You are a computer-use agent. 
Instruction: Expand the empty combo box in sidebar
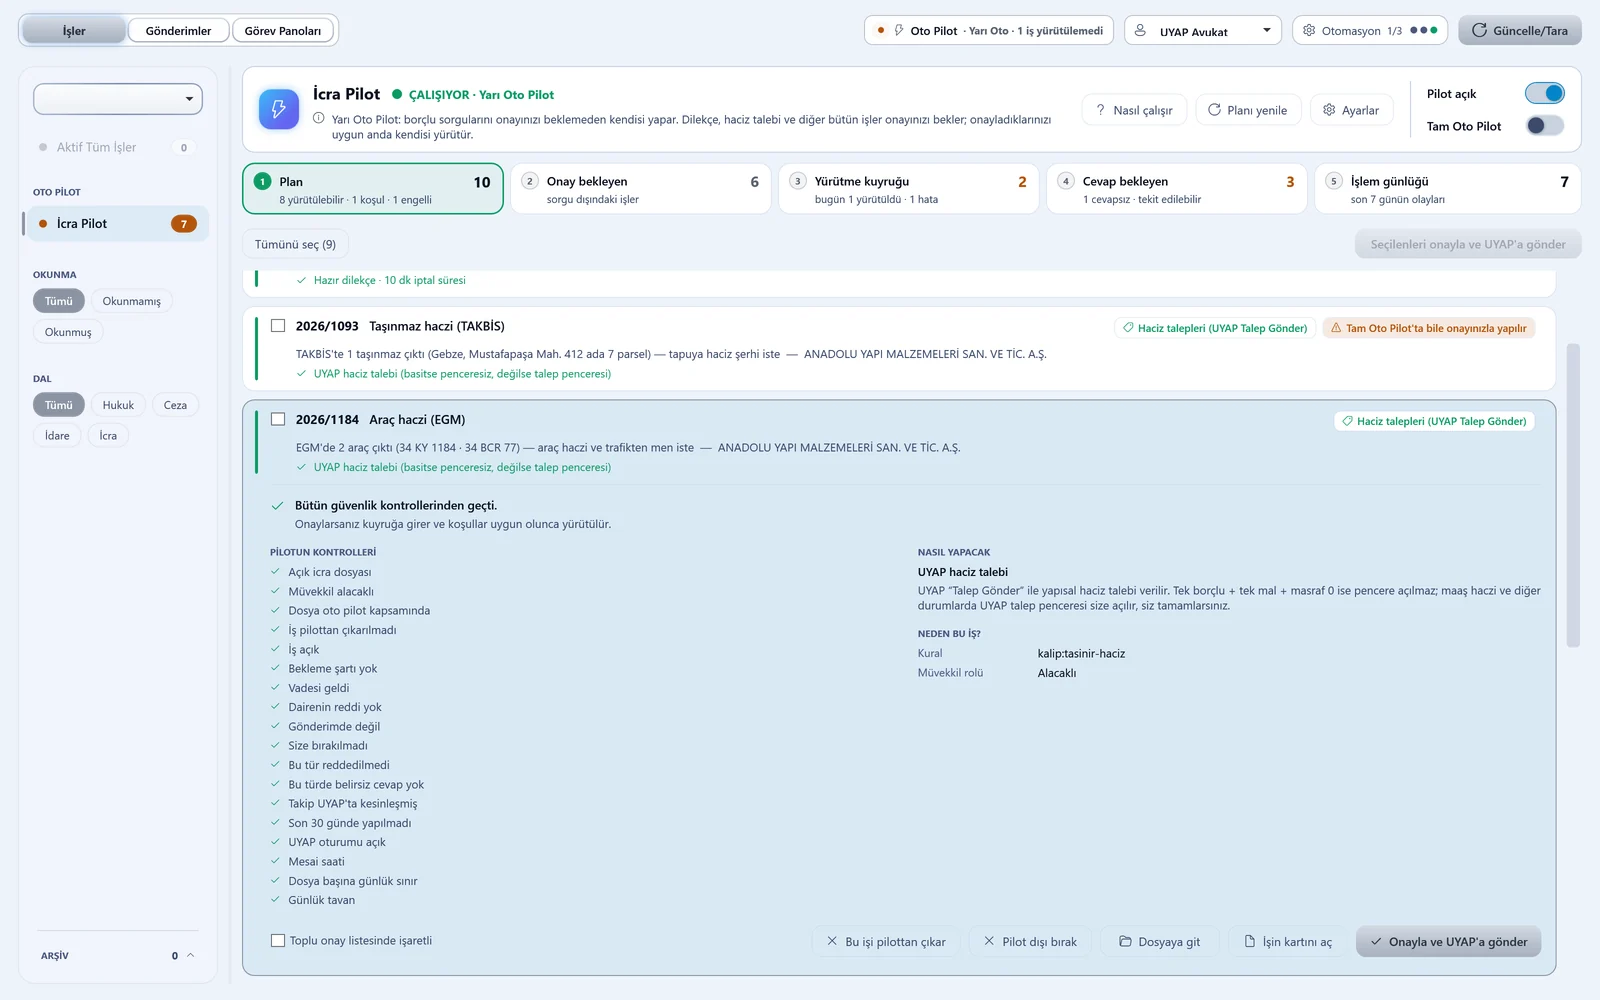118,99
